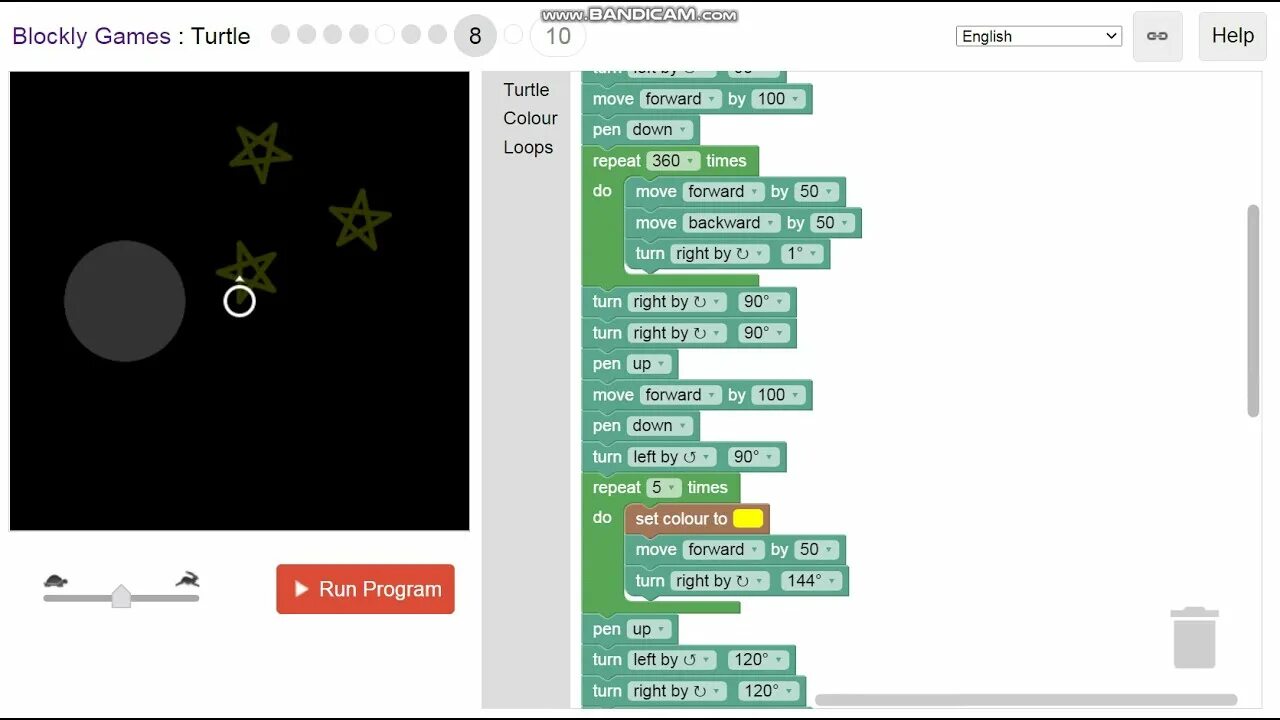Screen dimensions: 1280x720
Task: Select the Loops toolbox category
Action: [528, 147]
